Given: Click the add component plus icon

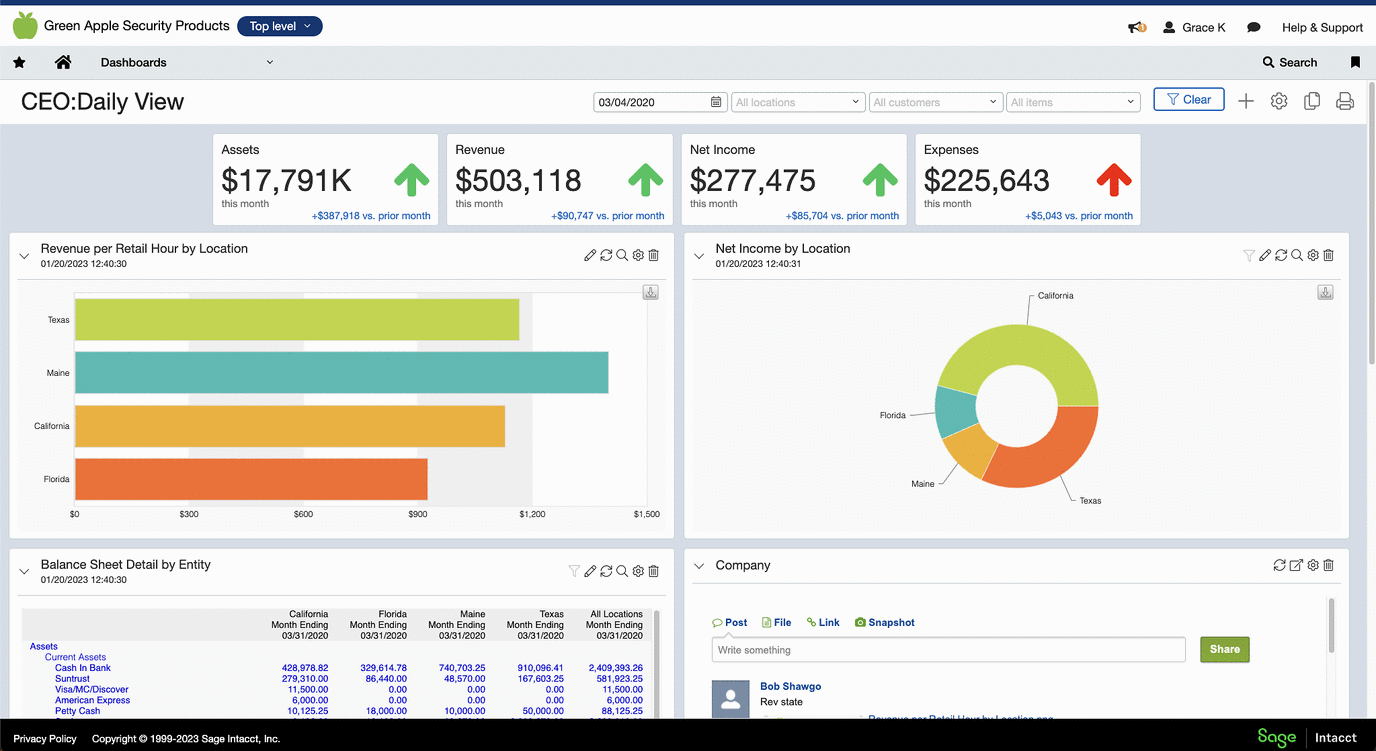Looking at the screenshot, I should pyautogui.click(x=1246, y=101).
